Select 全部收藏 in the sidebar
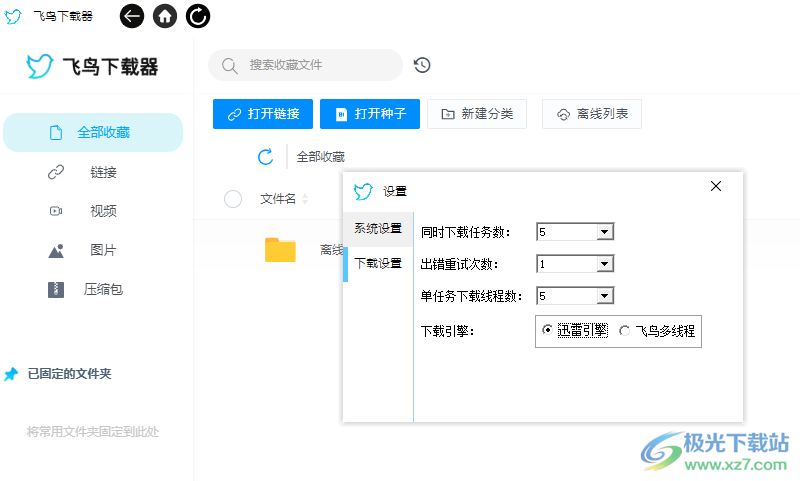The height and width of the screenshot is (481, 800). [x=93, y=133]
